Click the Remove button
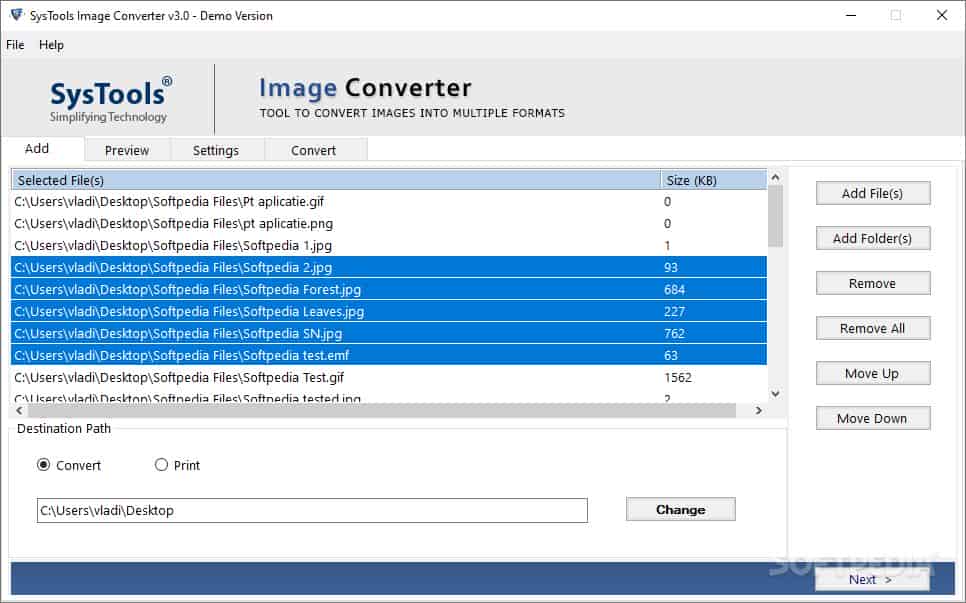Image resolution: width=966 pixels, height=603 pixels. 872,283
